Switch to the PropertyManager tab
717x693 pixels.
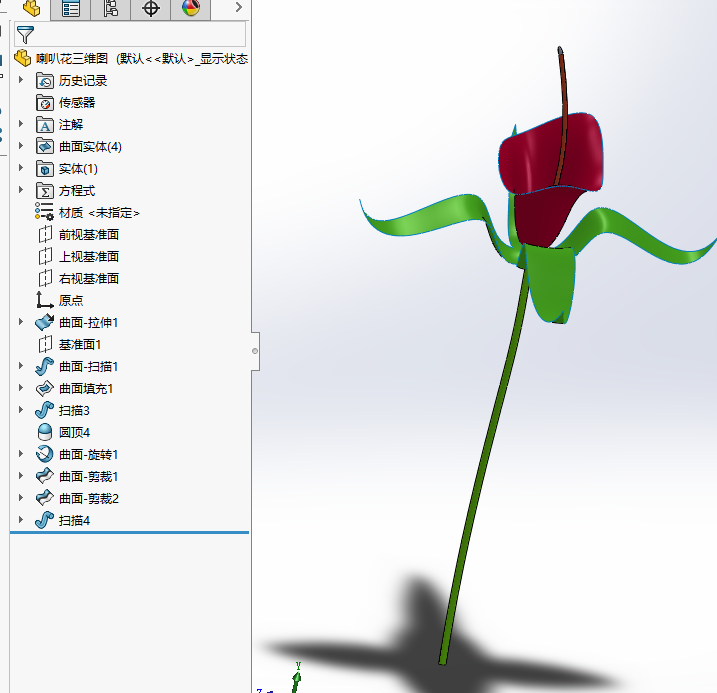[x=71, y=9]
